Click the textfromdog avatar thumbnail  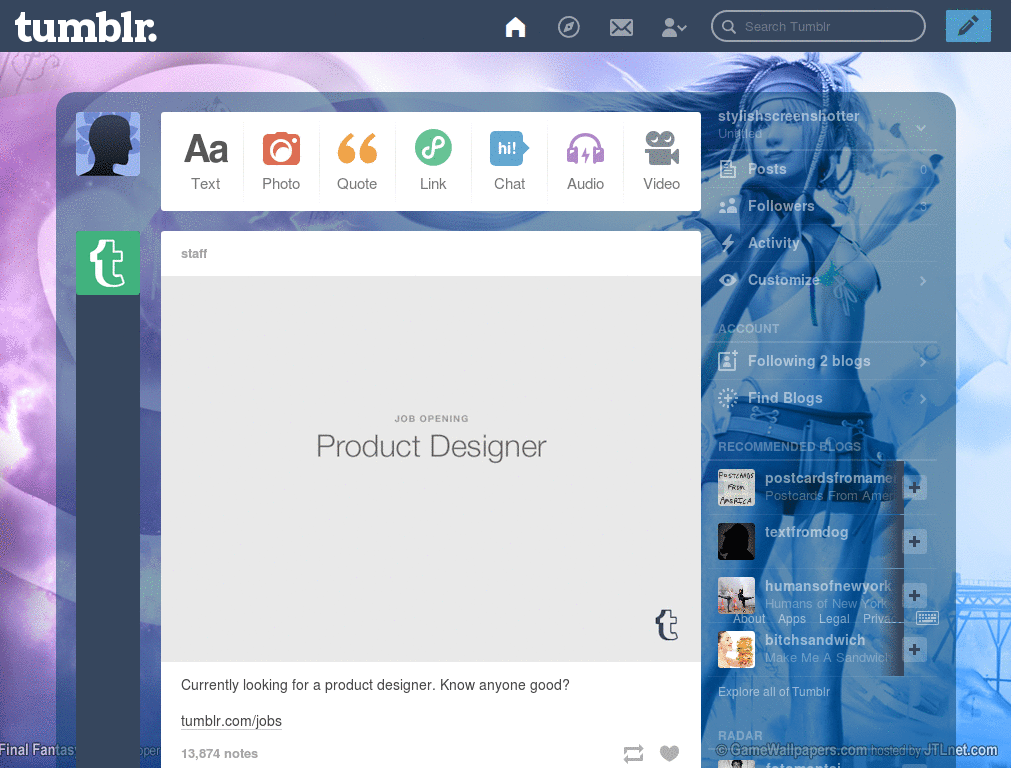pyautogui.click(x=736, y=541)
